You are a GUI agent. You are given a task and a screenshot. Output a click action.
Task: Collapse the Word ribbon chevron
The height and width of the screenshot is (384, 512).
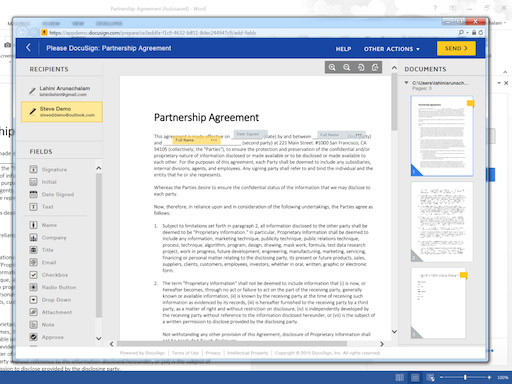(505, 72)
